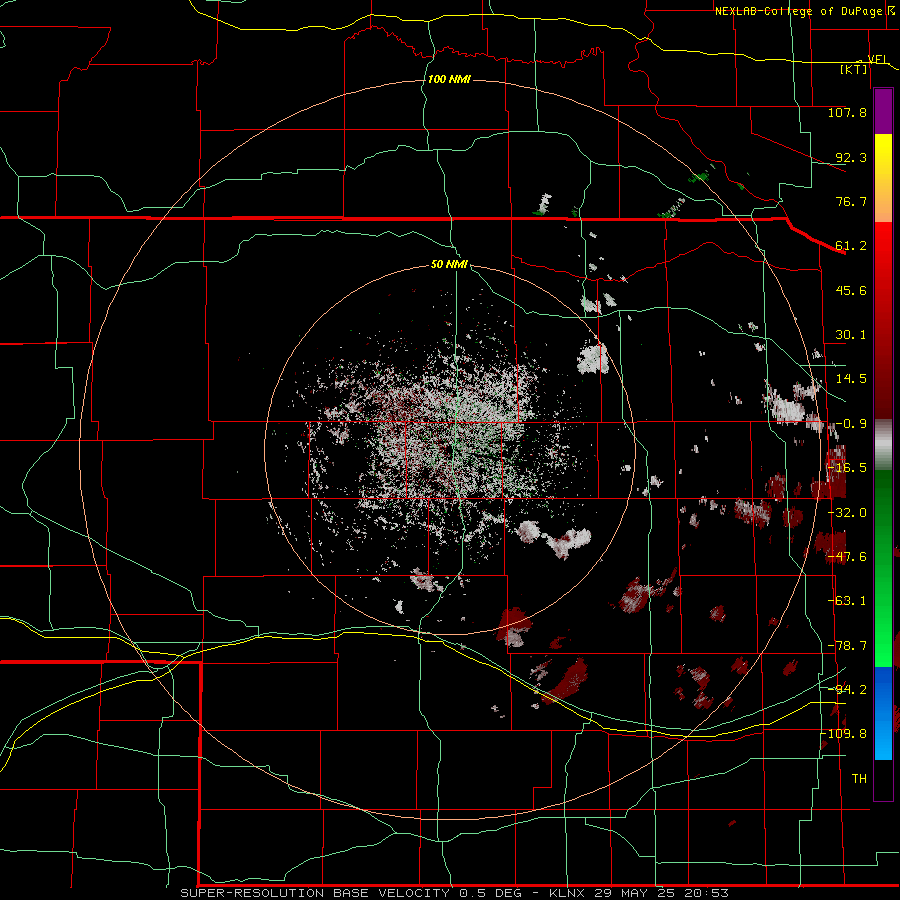Click the NEXLAB-College of DuPage label

(x=798, y=11)
